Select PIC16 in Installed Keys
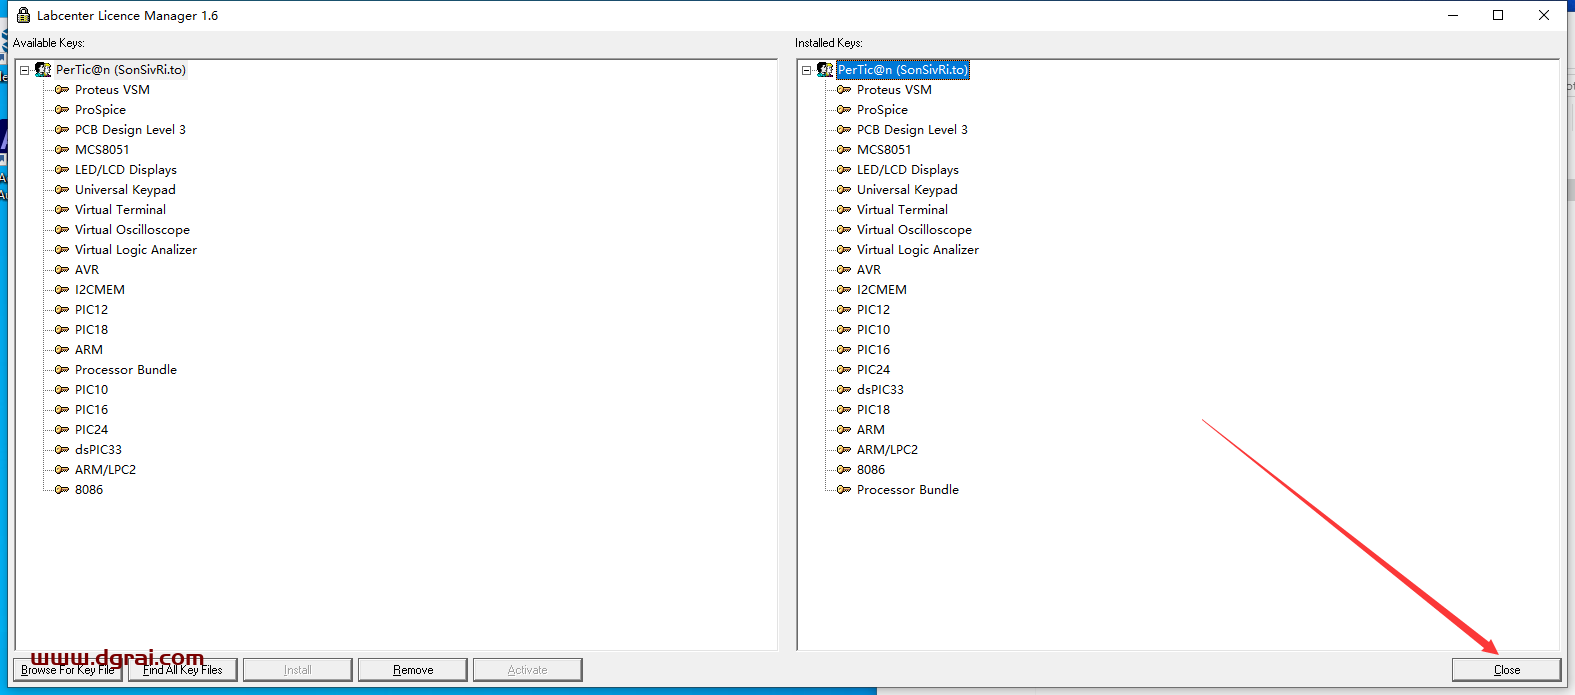Image resolution: width=1575 pixels, height=695 pixels. point(873,350)
